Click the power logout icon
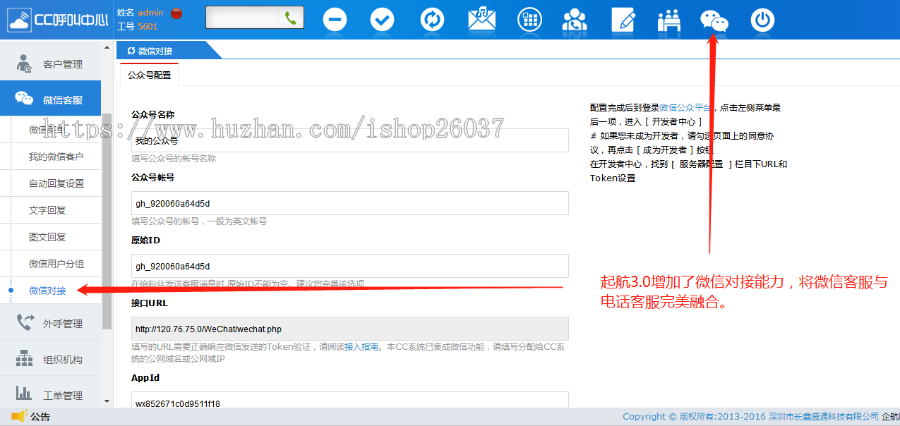 762,20
